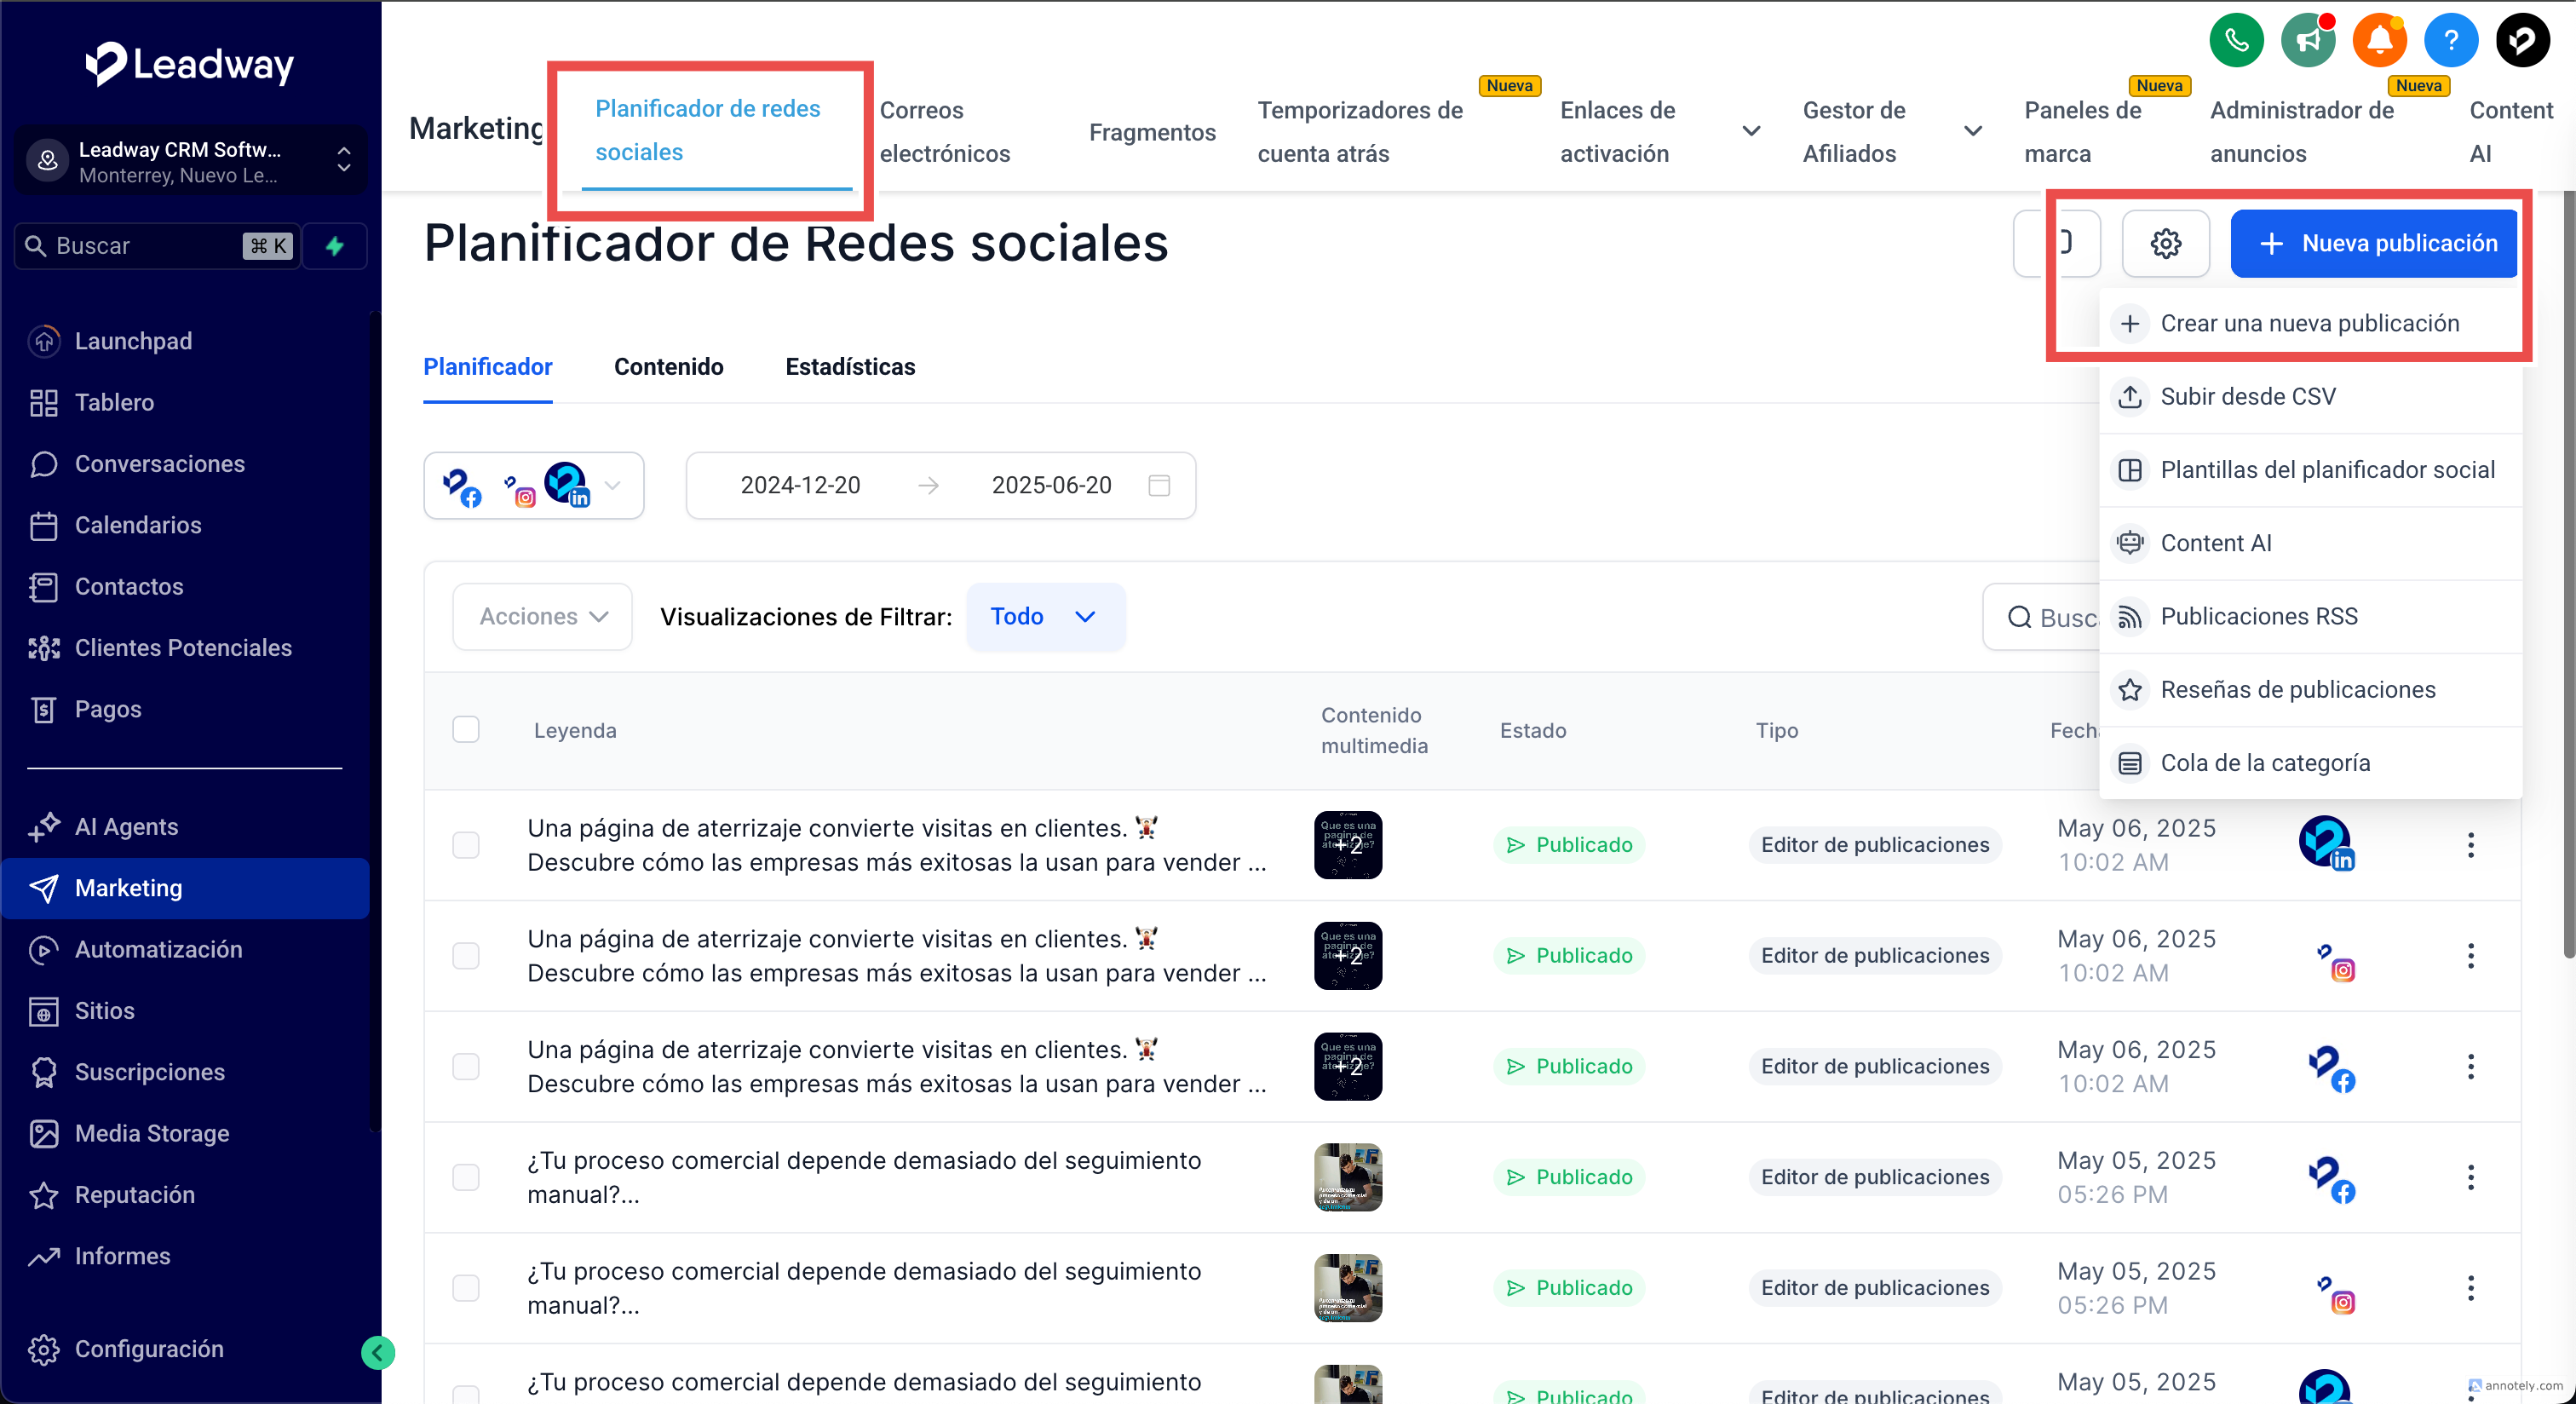
Task: Select the first post row checkbox
Action: 466,845
